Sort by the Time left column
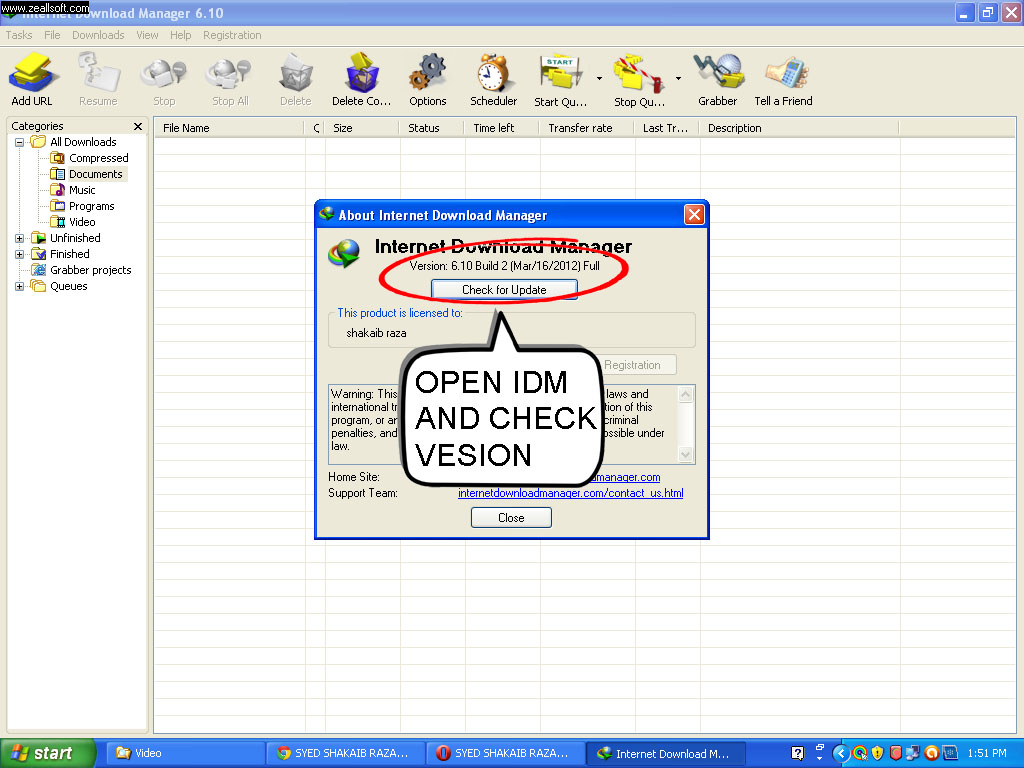 [x=502, y=128]
